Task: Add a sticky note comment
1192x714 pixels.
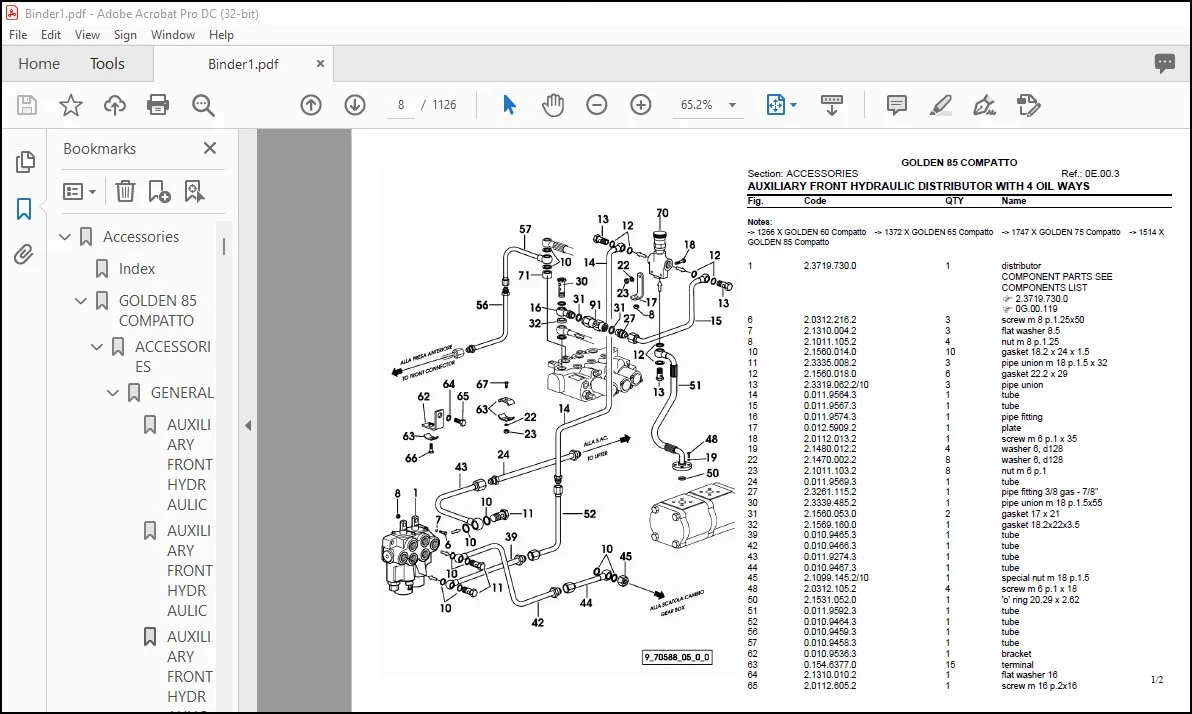Action: coord(897,105)
